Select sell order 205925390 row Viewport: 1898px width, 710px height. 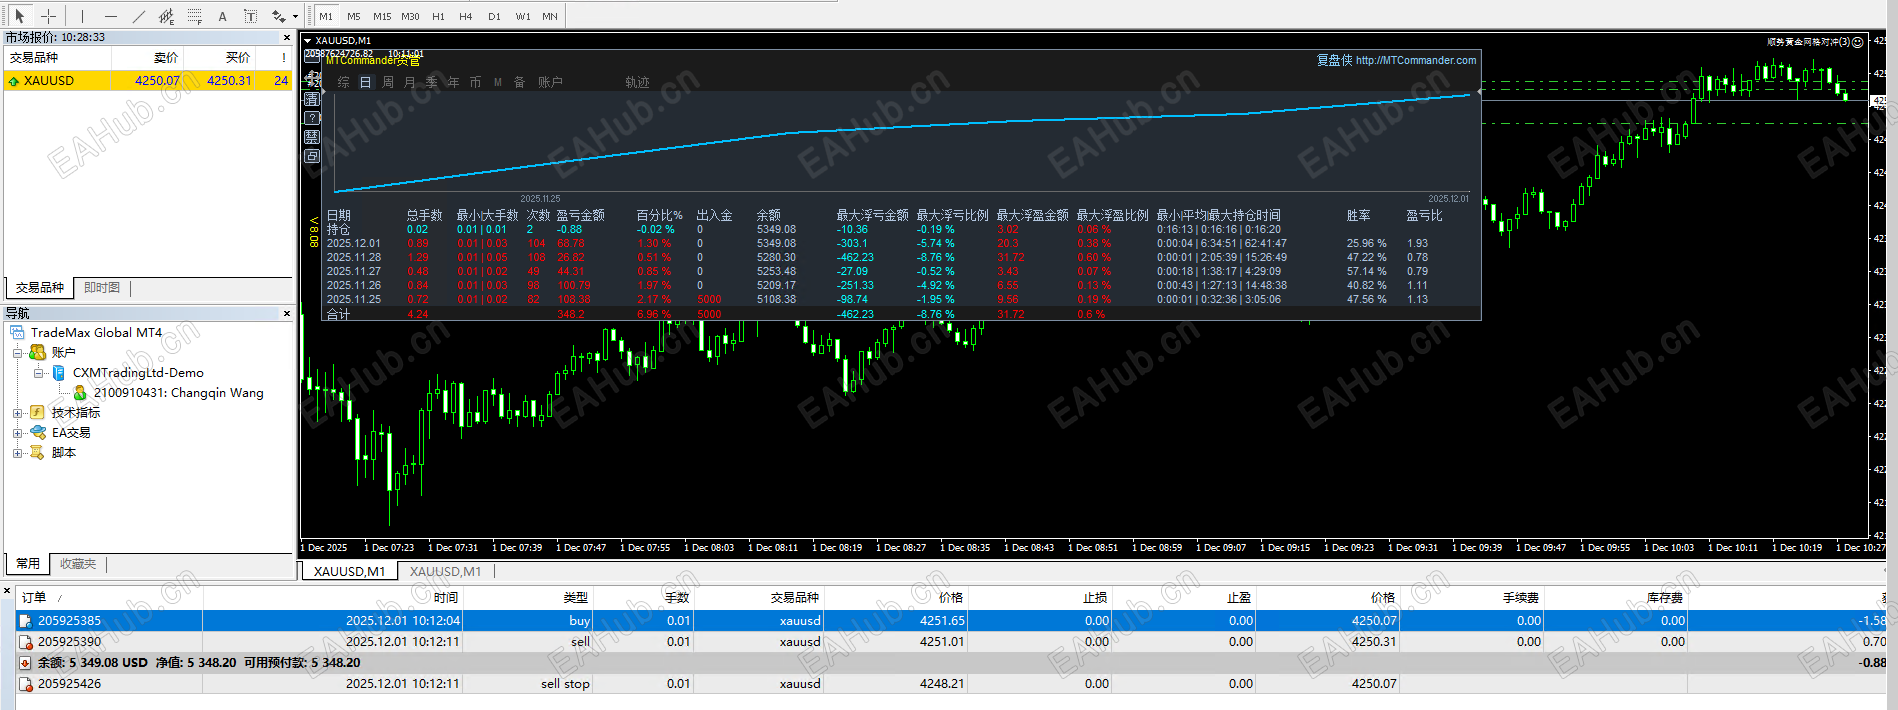click(949, 641)
